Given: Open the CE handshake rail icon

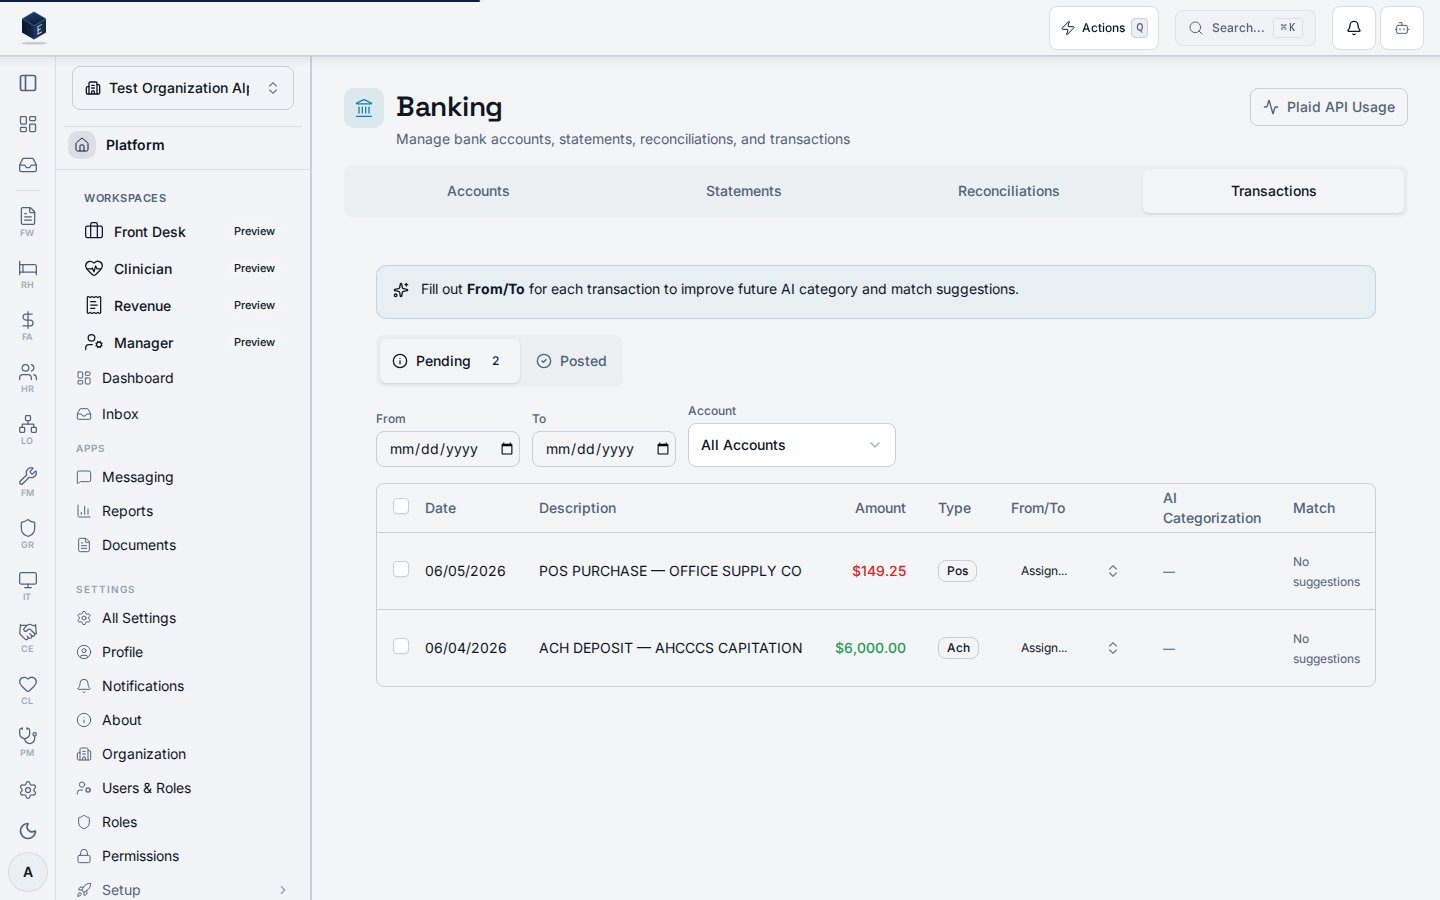Looking at the screenshot, I should [28, 637].
